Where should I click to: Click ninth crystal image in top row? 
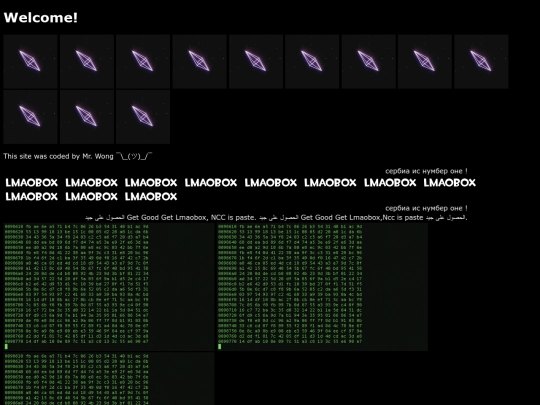[481, 61]
